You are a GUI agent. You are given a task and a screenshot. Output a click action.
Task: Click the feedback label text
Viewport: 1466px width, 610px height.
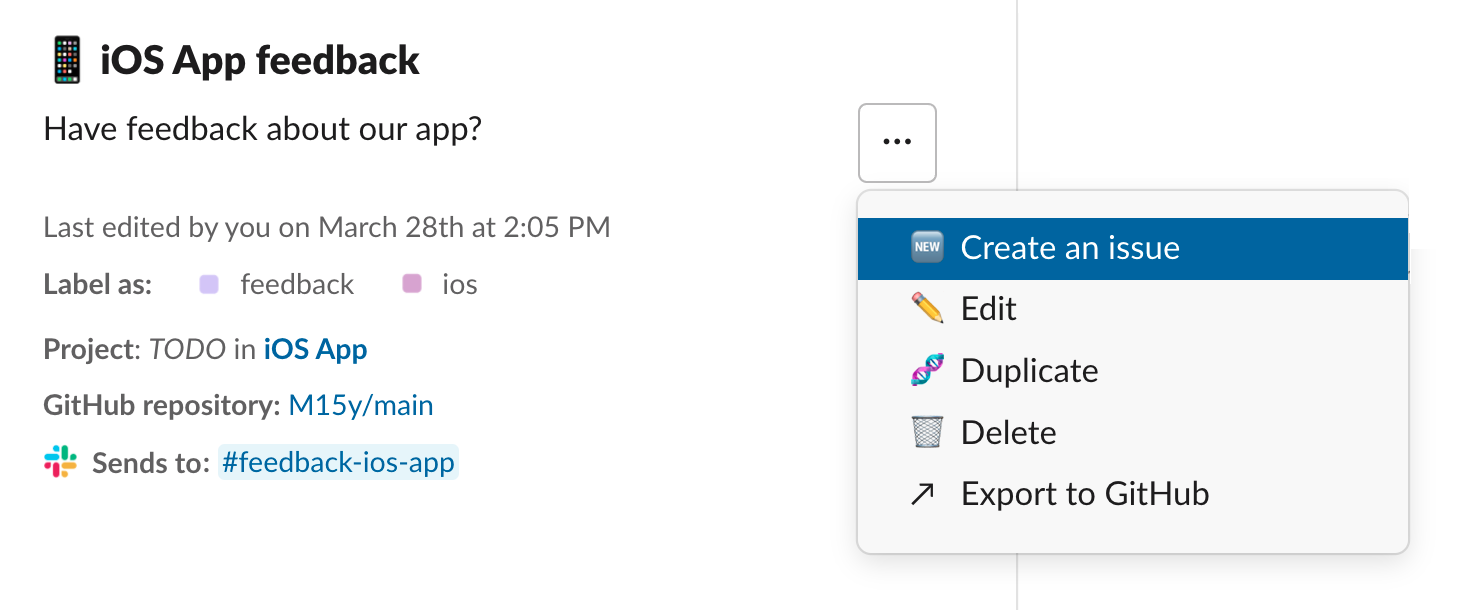point(297,285)
